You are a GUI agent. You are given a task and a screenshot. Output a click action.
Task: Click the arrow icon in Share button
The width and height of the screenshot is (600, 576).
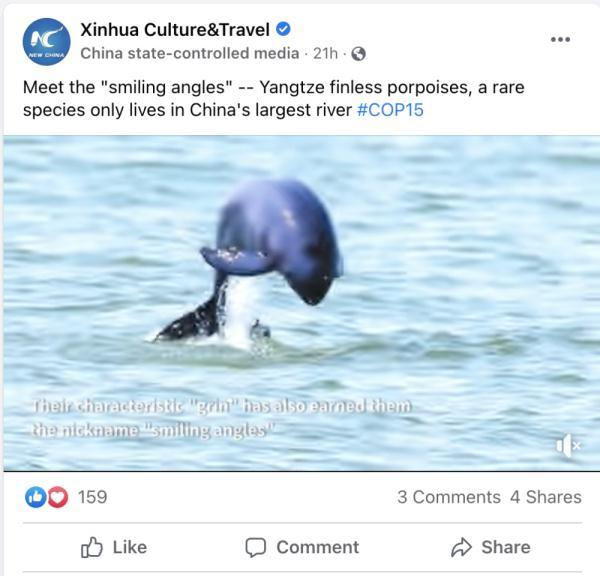point(461,547)
